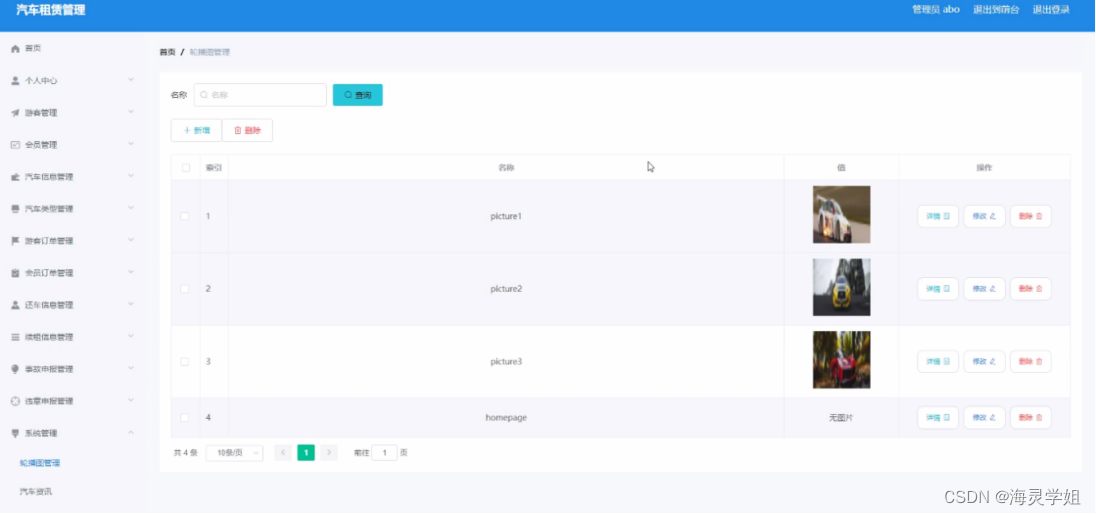1096x515 pixels.
Task: Expand 游客管理 using its chevron
Action: tap(131, 113)
